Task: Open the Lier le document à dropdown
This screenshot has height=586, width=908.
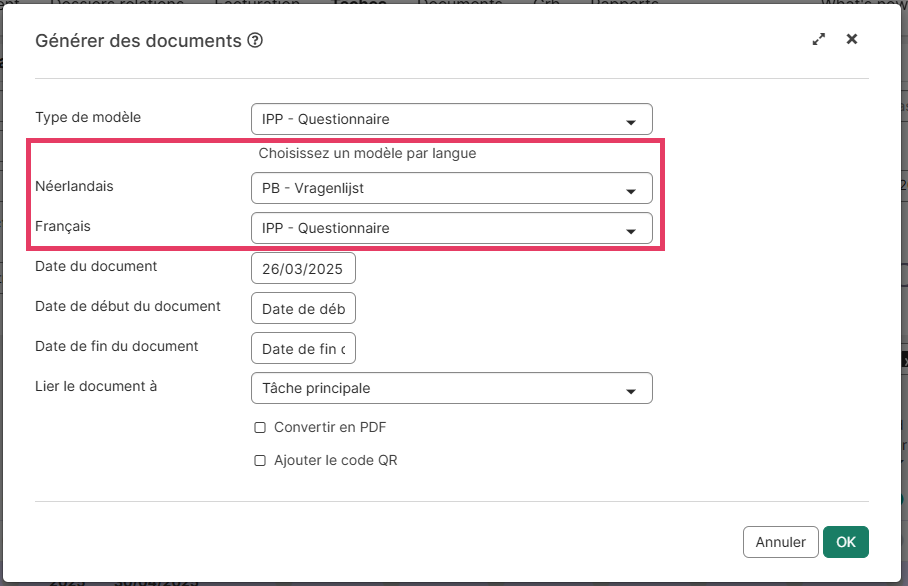Action: pyautogui.click(x=451, y=388)
